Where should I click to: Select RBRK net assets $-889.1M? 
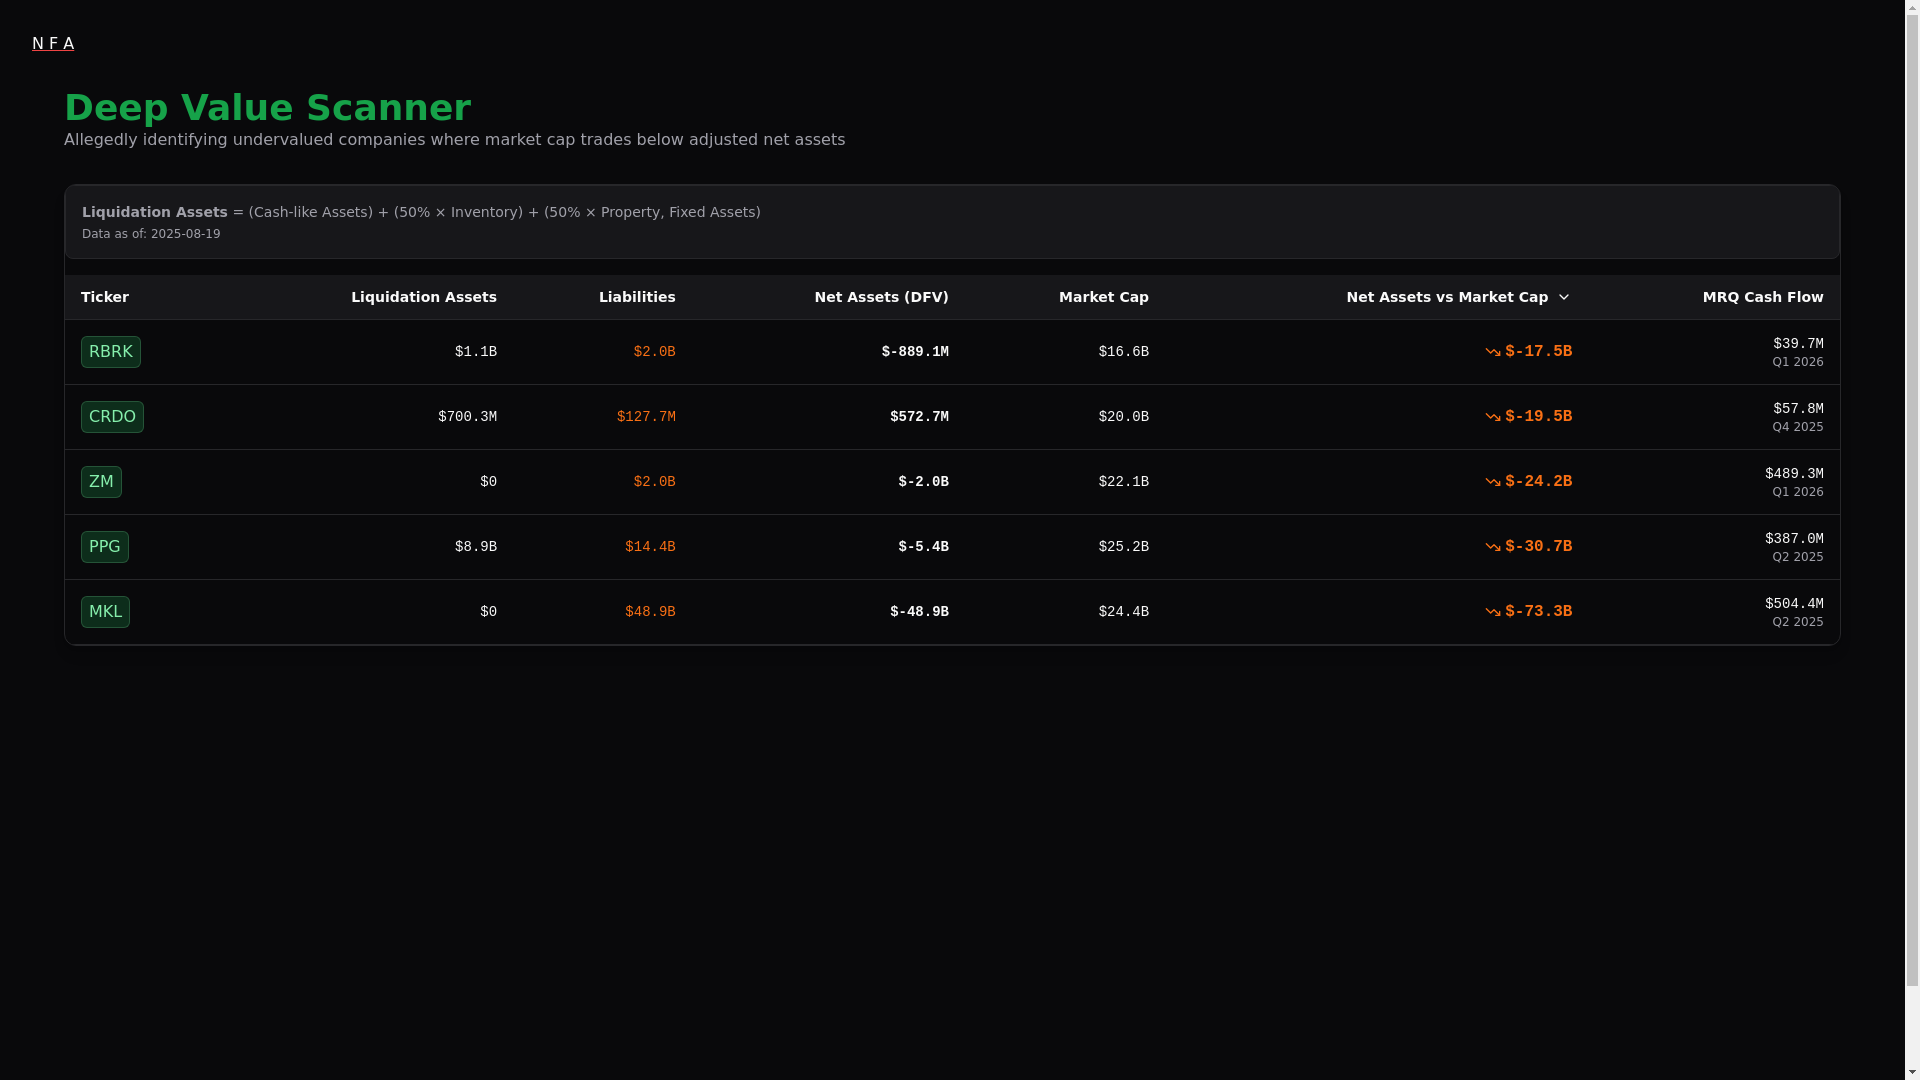point(915,352)
